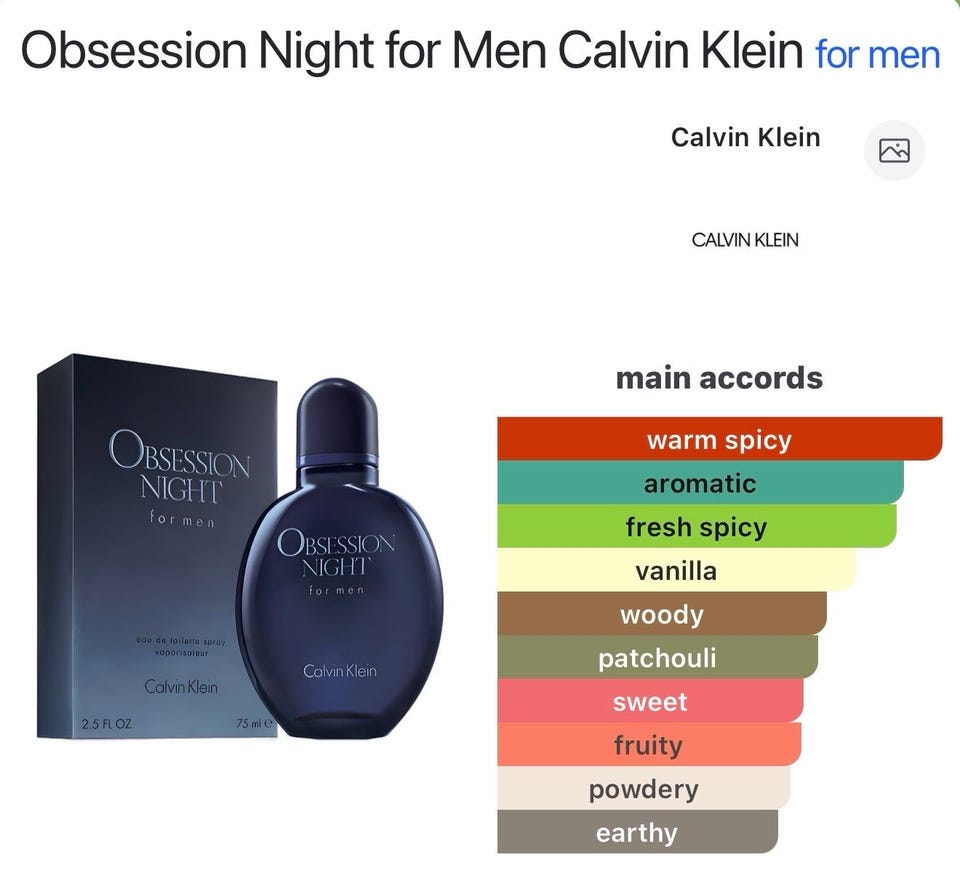960x876 pixels.
Task: Click the bottle's rounded cap
Action: pyautogui.click(x=337, y=418)
